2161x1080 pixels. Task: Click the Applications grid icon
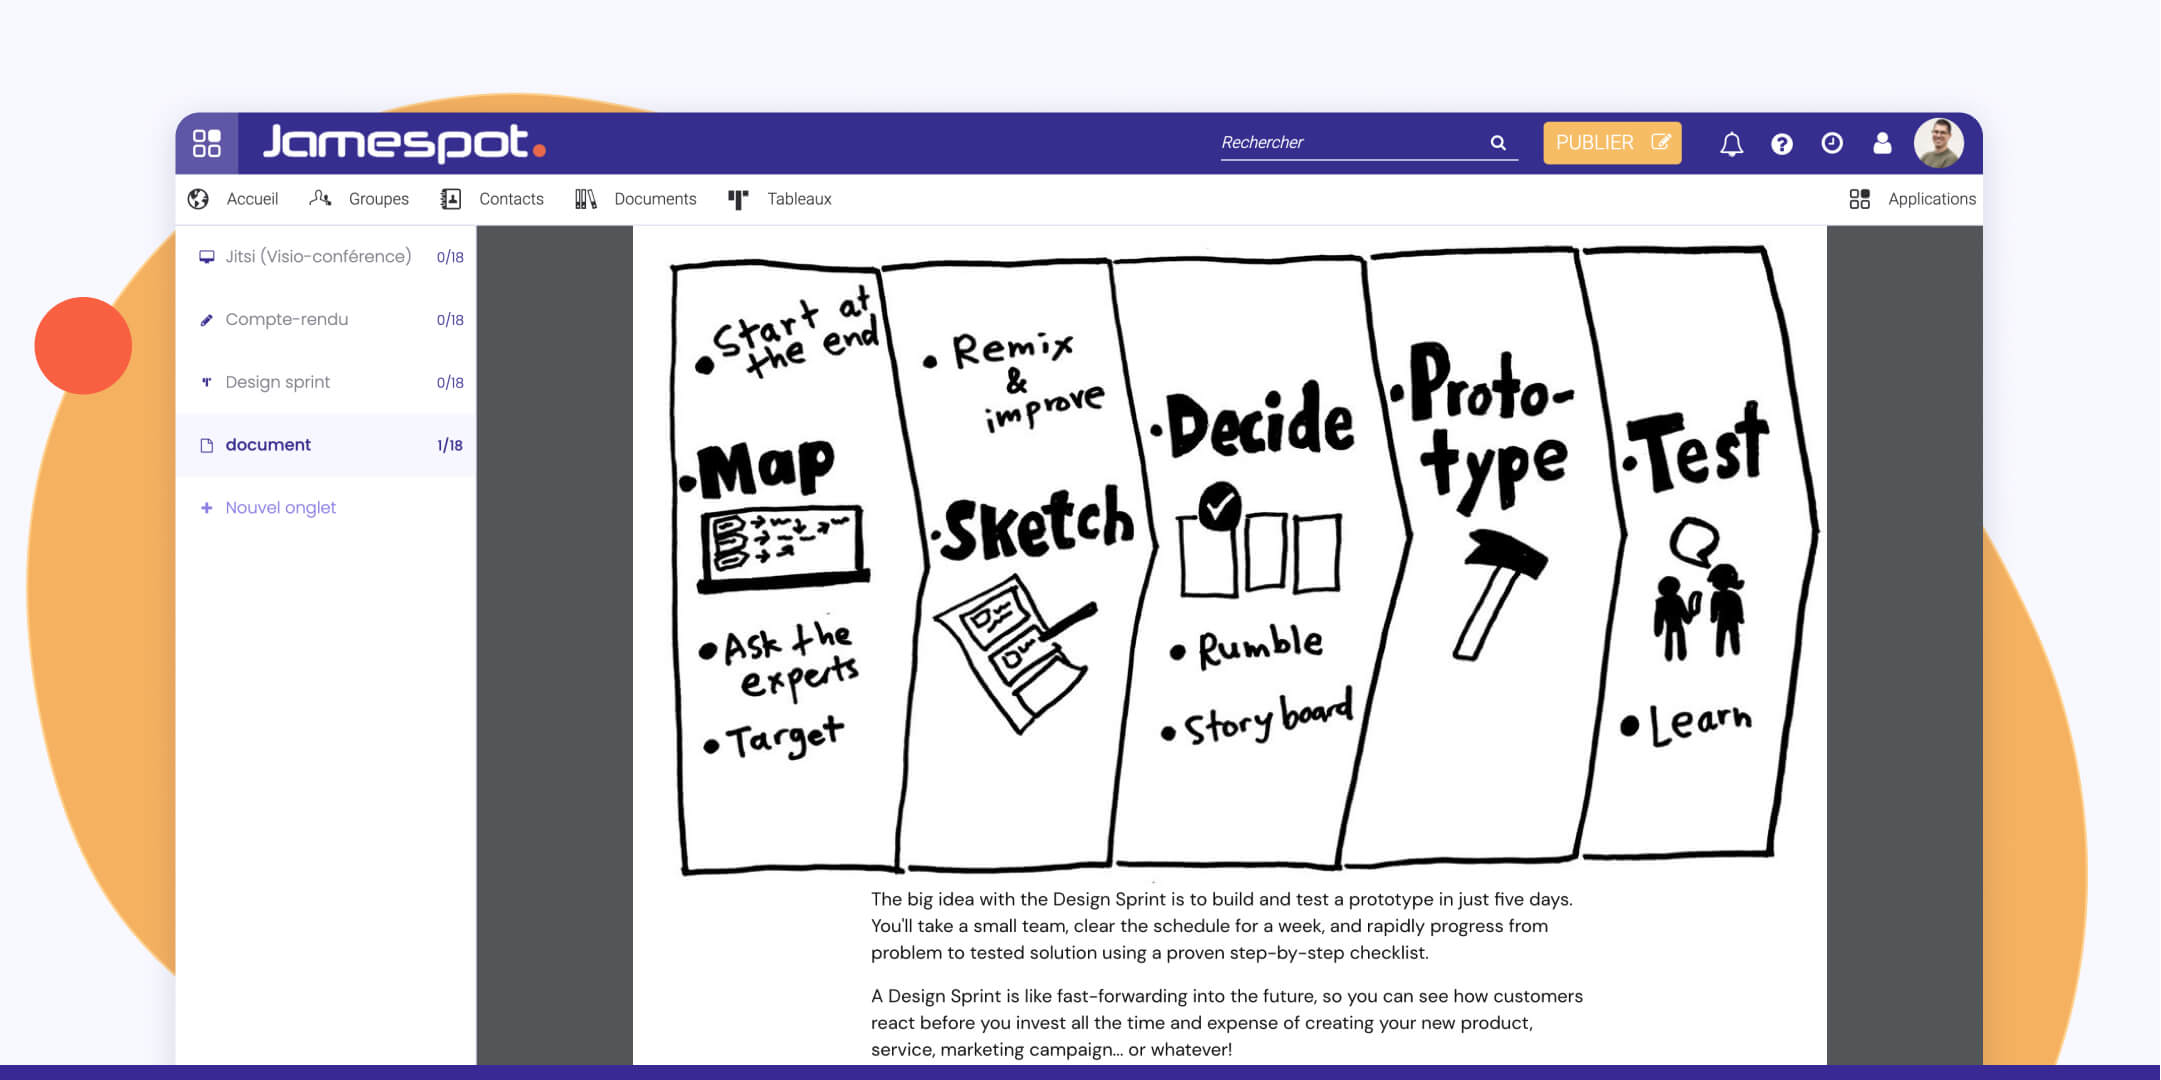tap(1859, 199)
